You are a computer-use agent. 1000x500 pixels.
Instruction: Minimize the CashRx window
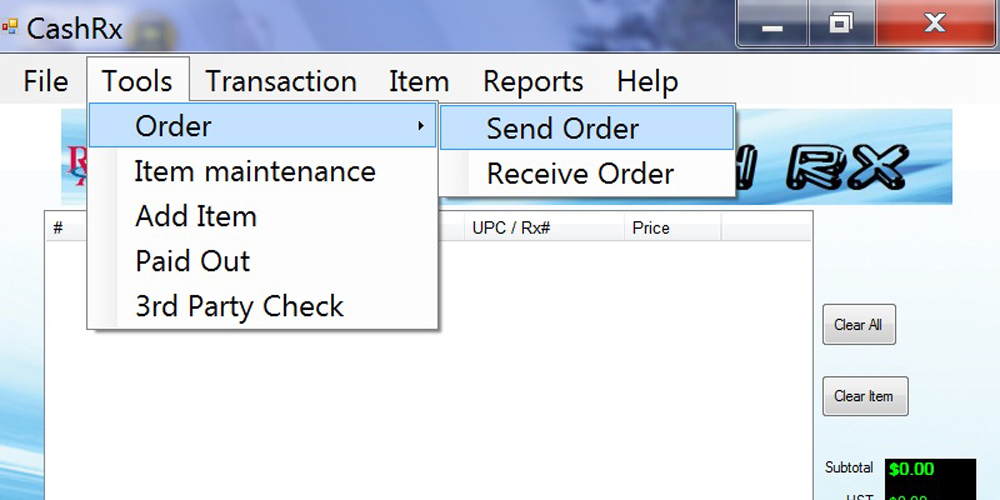[x=772, y=24]
